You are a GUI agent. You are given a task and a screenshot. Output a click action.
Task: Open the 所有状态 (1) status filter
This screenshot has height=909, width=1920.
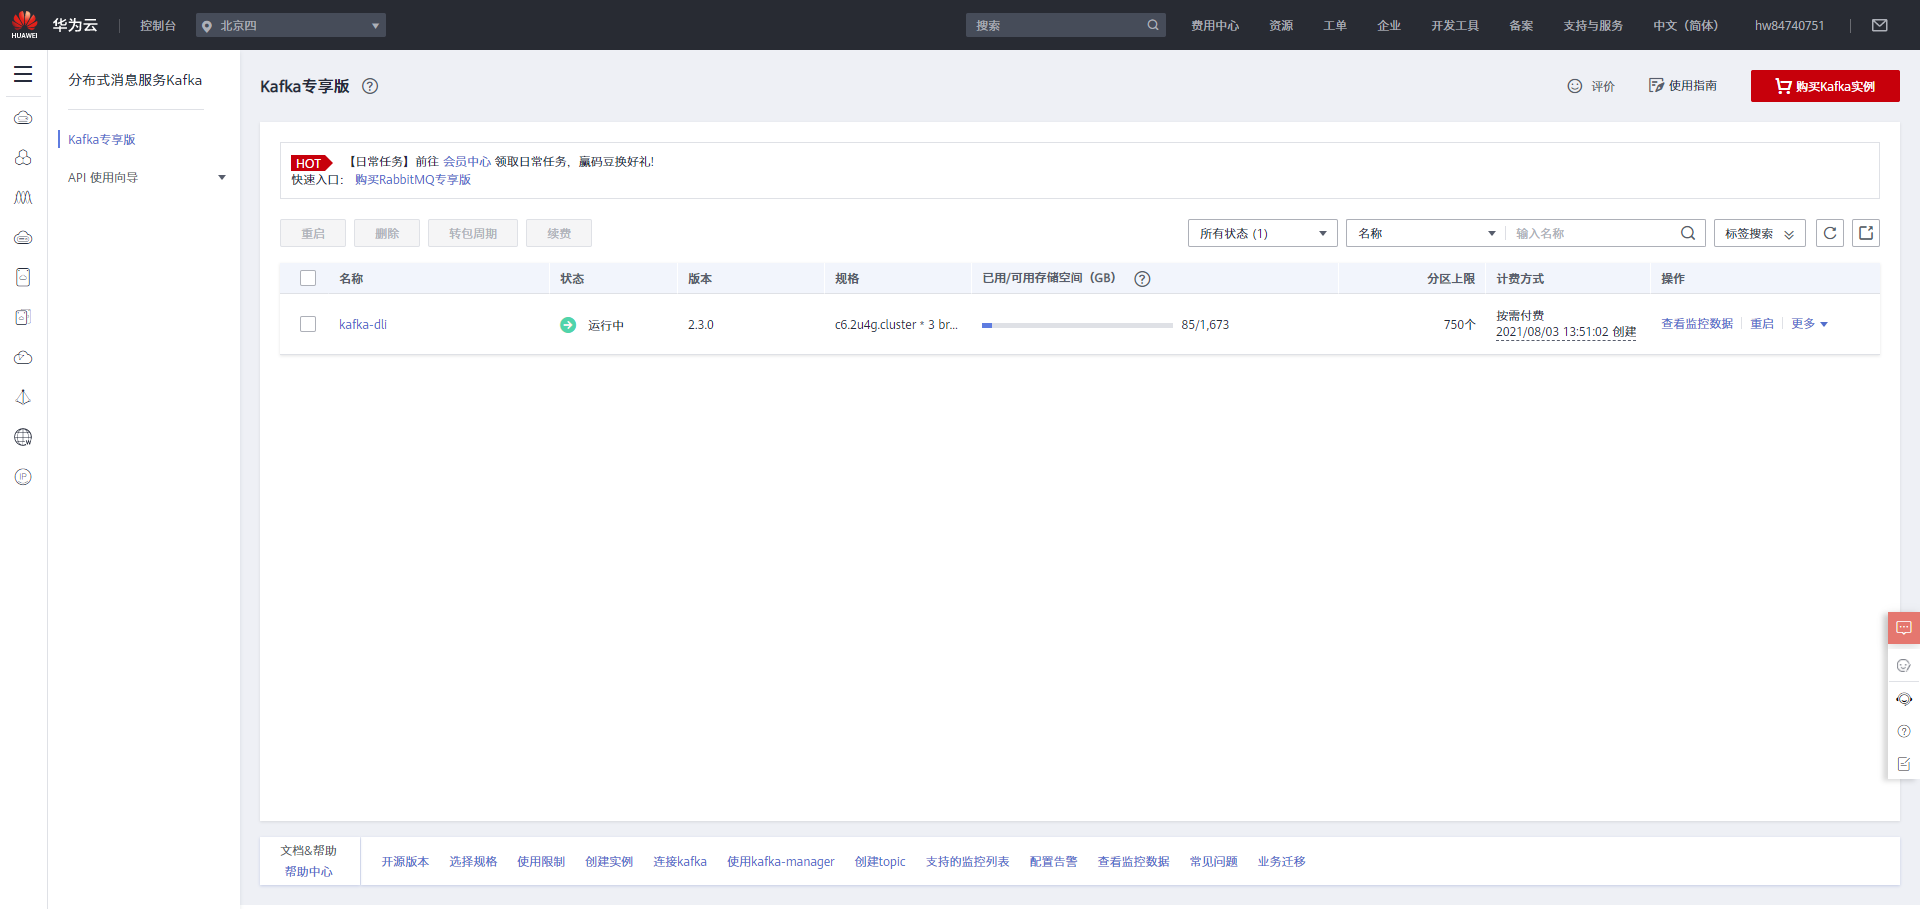1263,233
